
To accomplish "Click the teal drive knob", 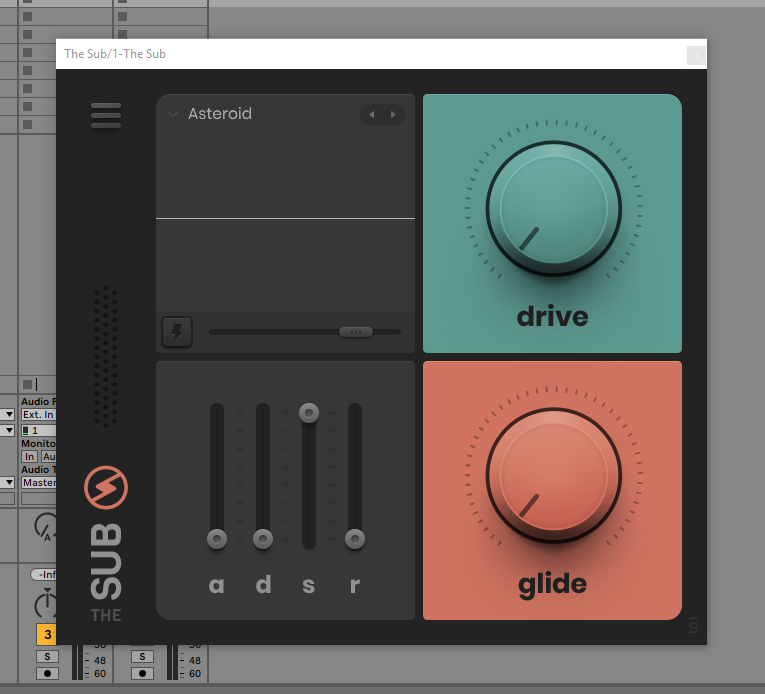I will 553,209.
